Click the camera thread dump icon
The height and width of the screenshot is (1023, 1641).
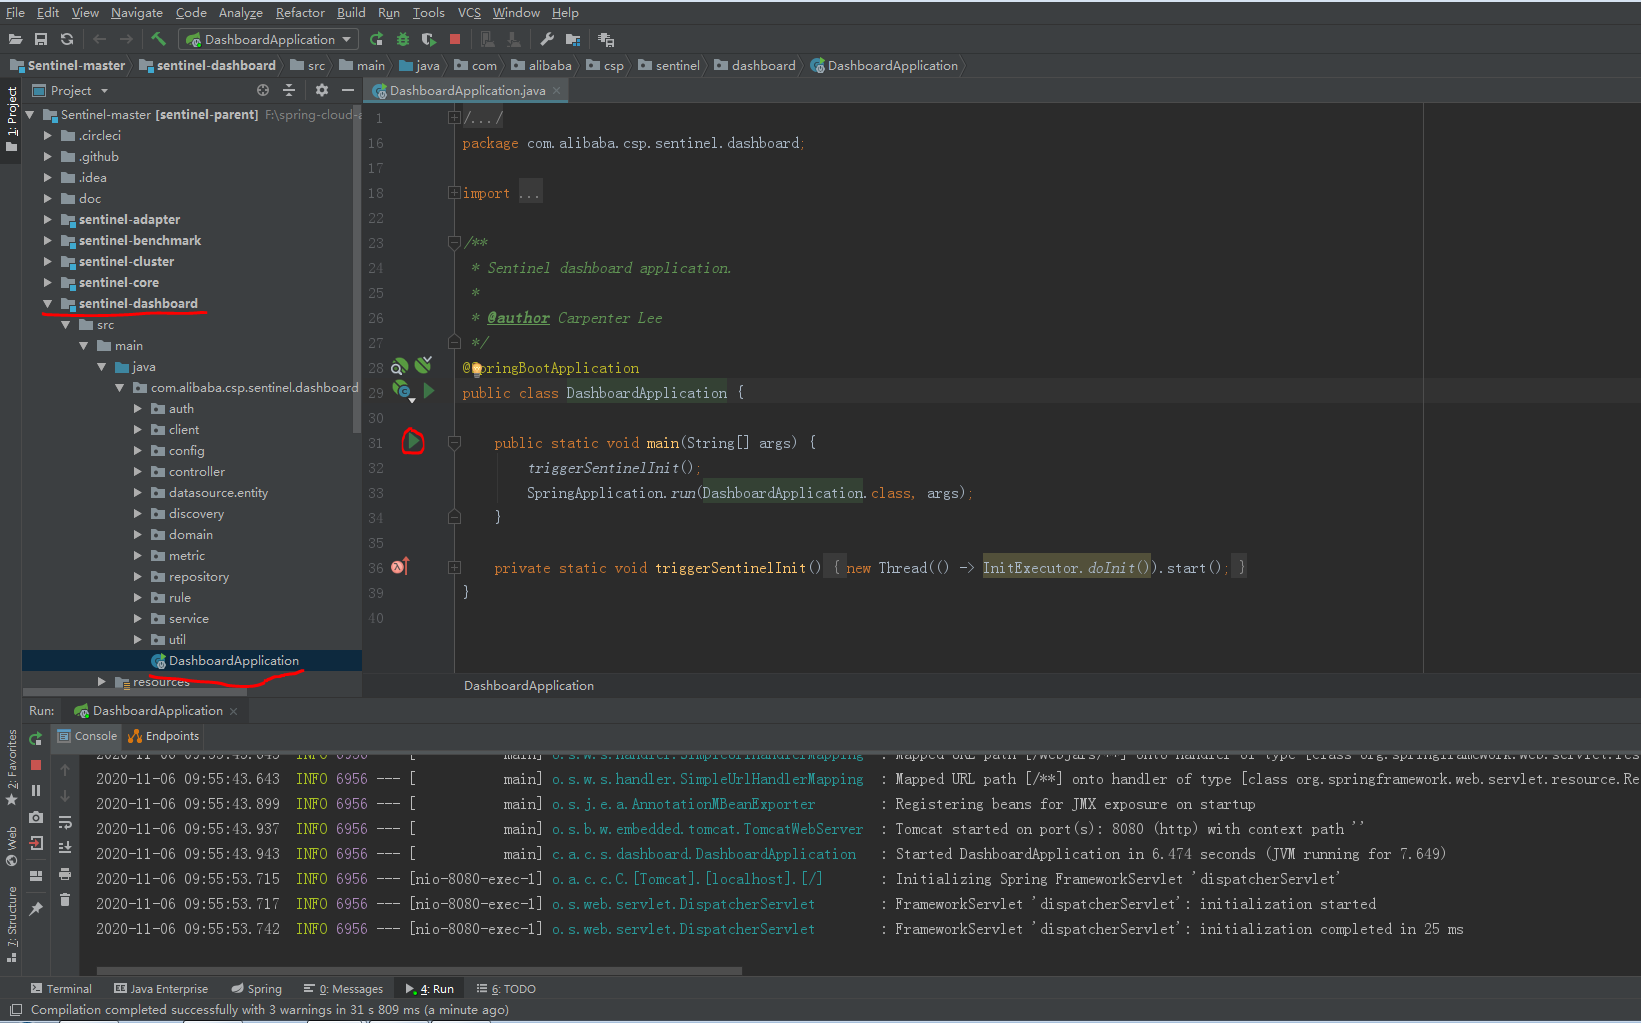point(36,817)
